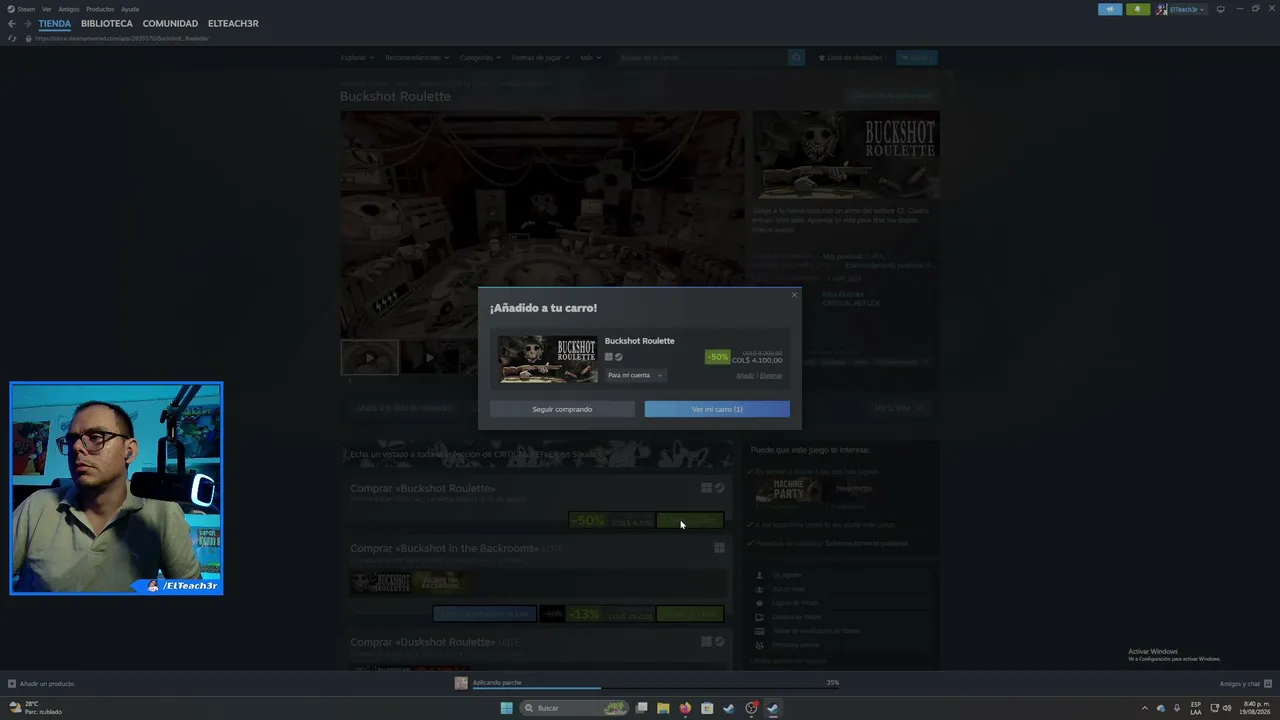Click 'Seguir comprando' button
Image resolution: width=1280 pixels, height=720 pixels.
[x=562, y=409]
